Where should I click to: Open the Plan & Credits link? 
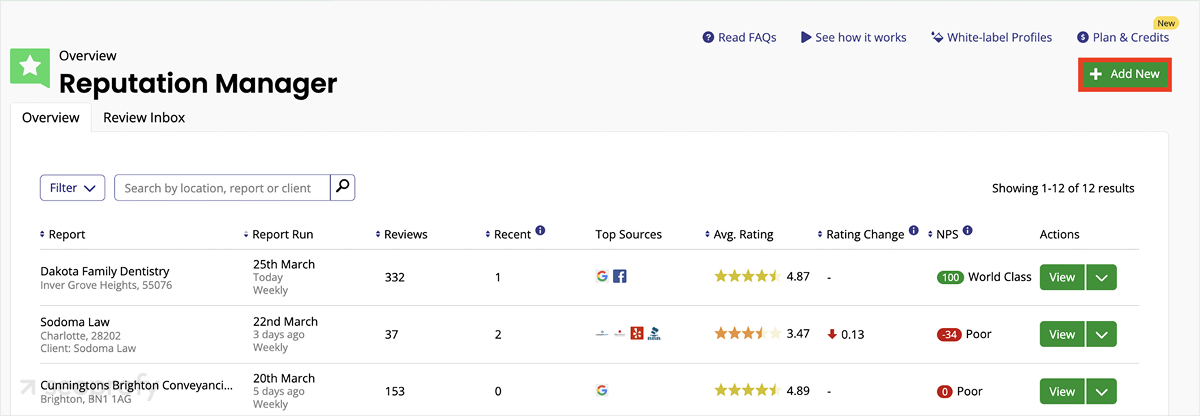(1123, 37)
